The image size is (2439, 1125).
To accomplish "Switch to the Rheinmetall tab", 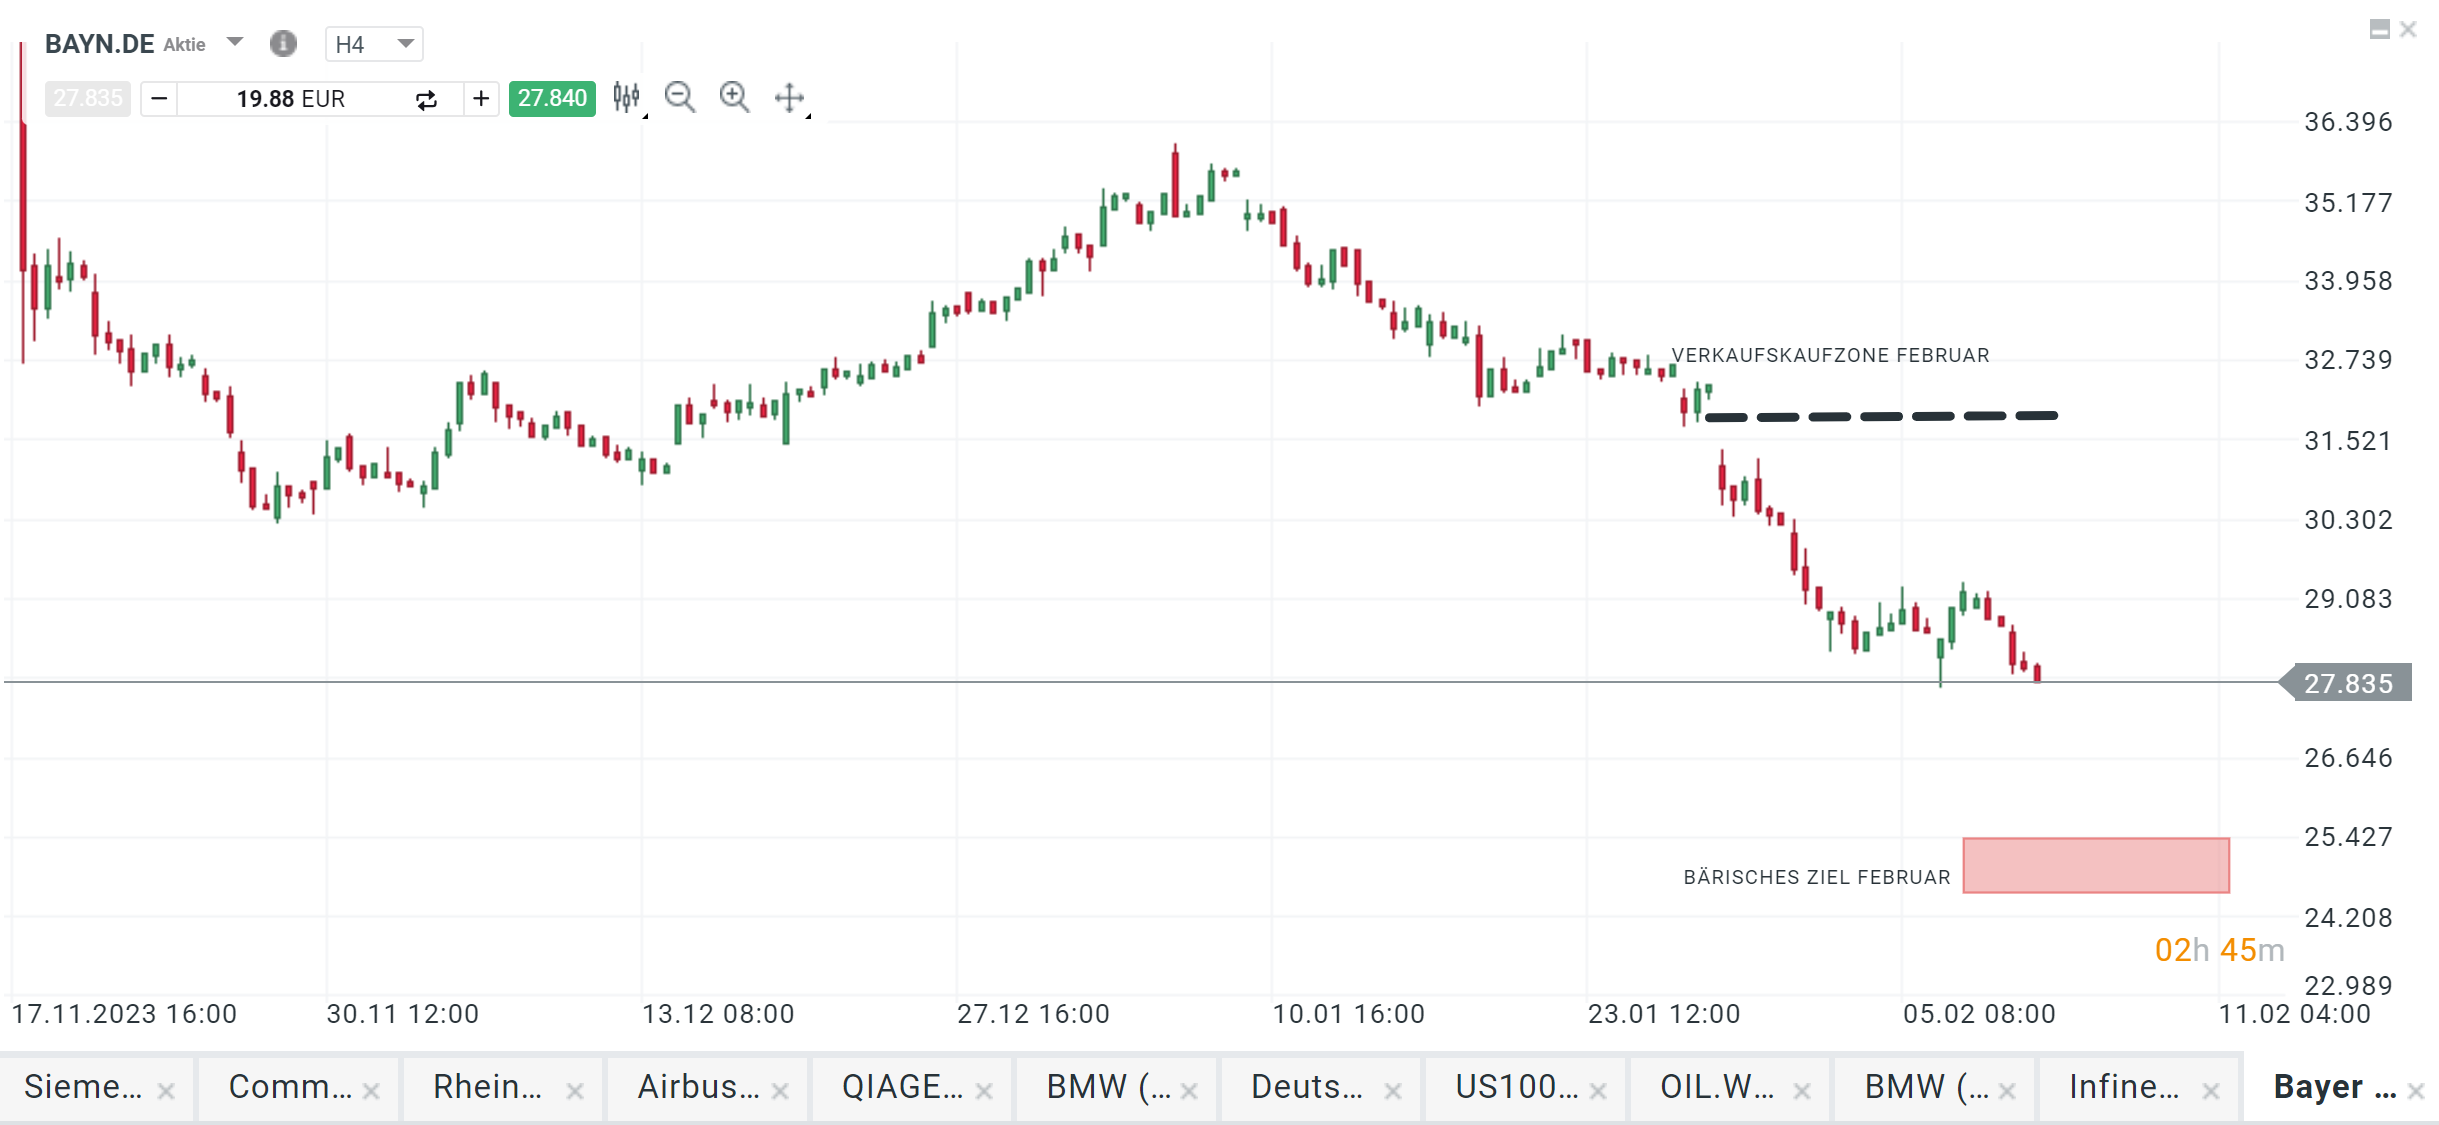I will (487, 1087).
